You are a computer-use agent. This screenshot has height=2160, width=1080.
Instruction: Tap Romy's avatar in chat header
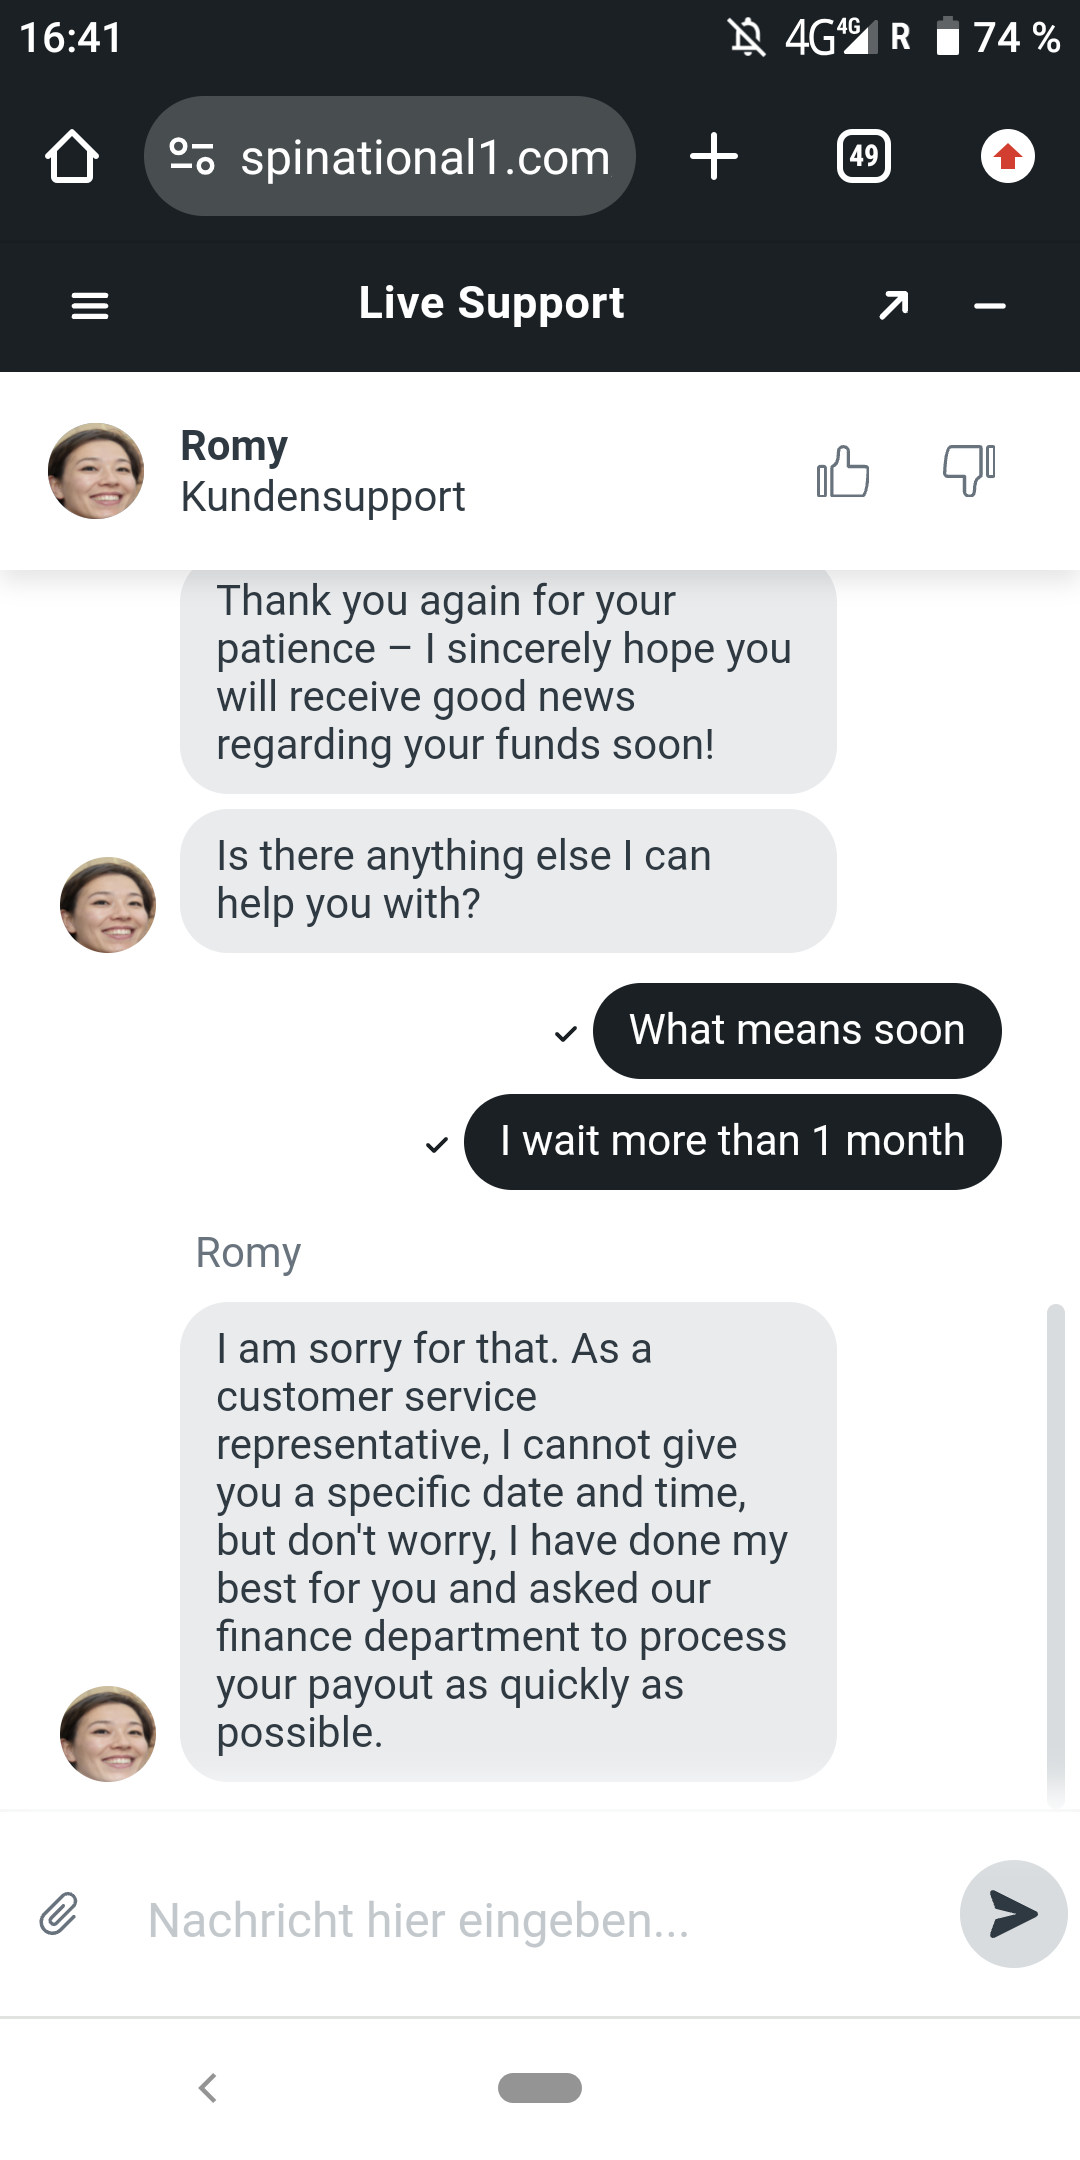point(96,471)
